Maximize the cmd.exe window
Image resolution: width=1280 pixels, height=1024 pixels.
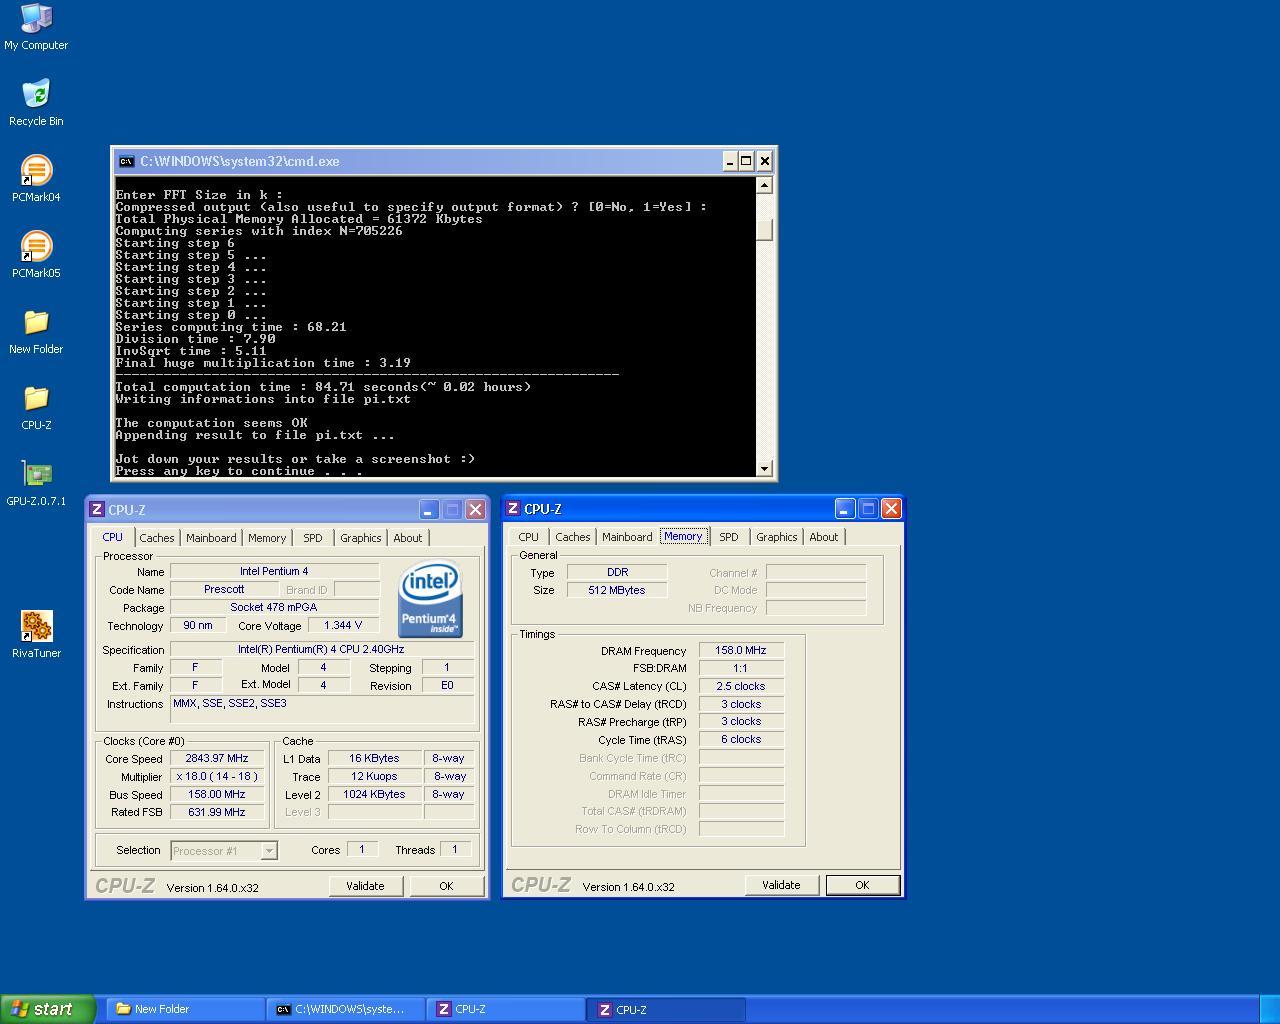tap(746, 161)
